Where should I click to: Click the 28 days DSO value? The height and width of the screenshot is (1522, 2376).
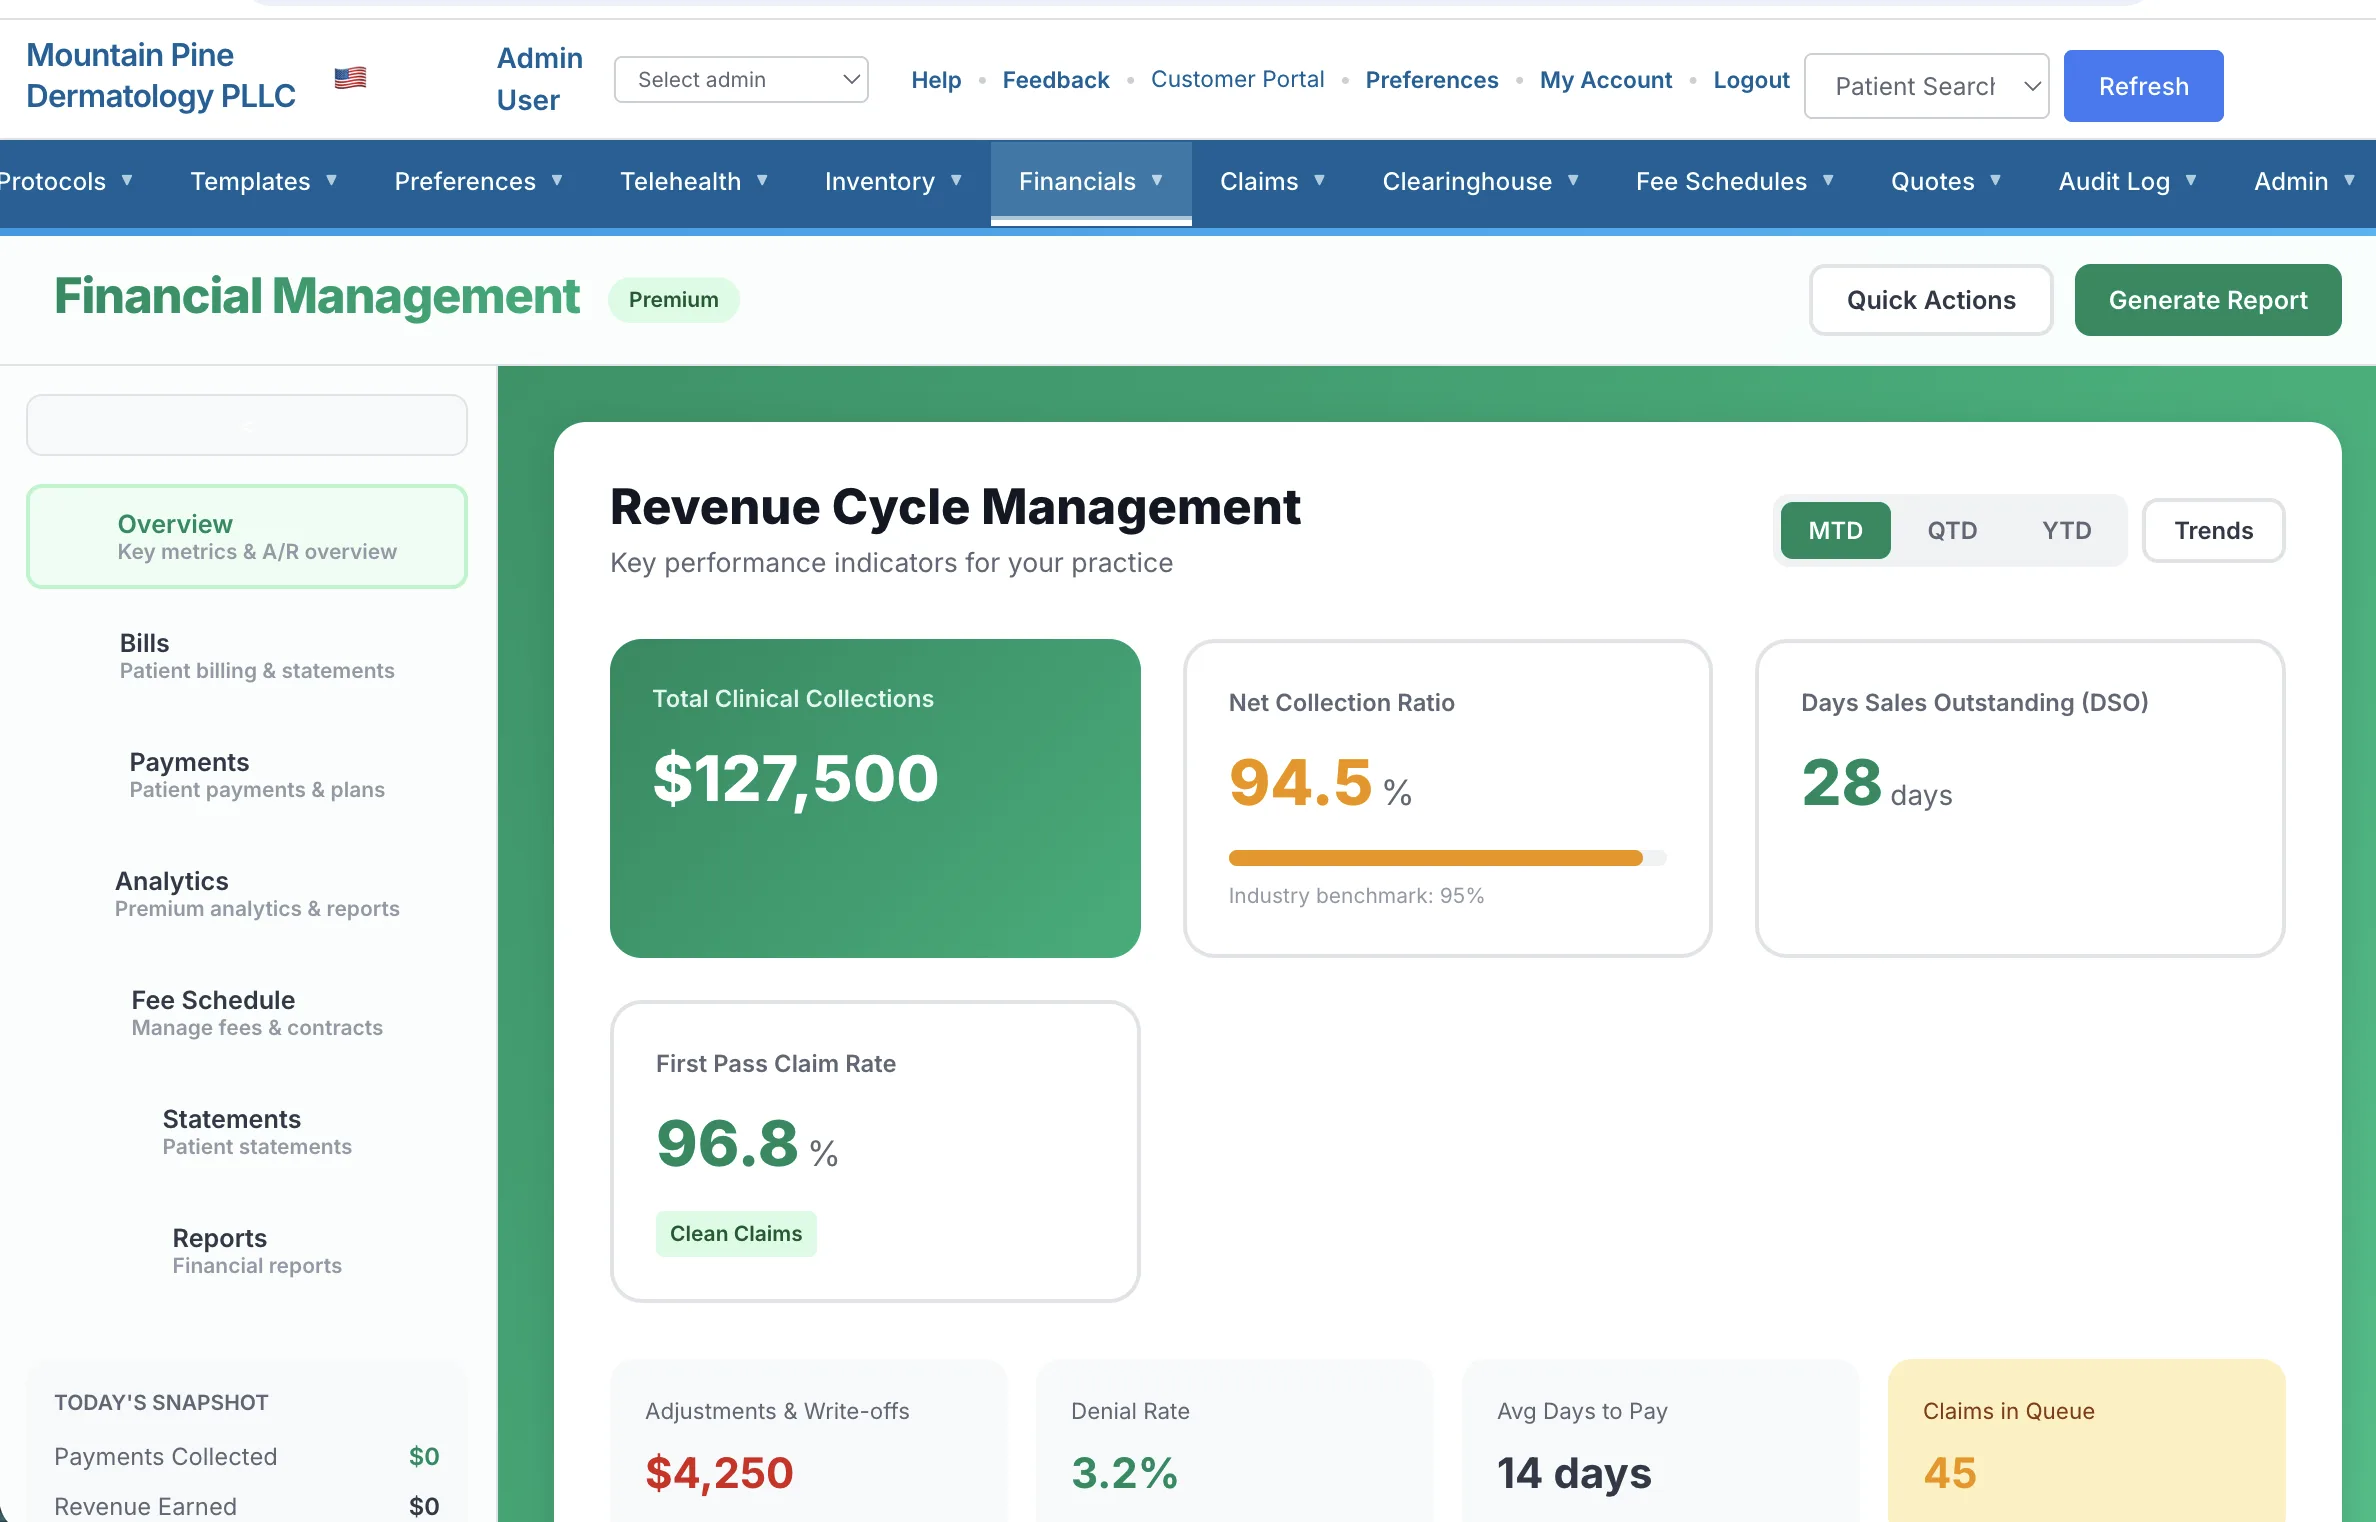tap(1877, 783)
